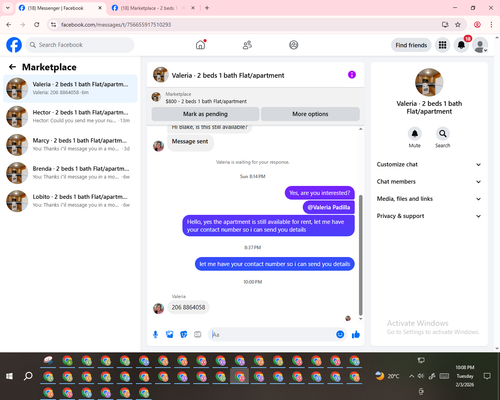This screenshot has height=400, width=500.
Task: Open the Brenda conversation in list
Action: click(70, 173)
